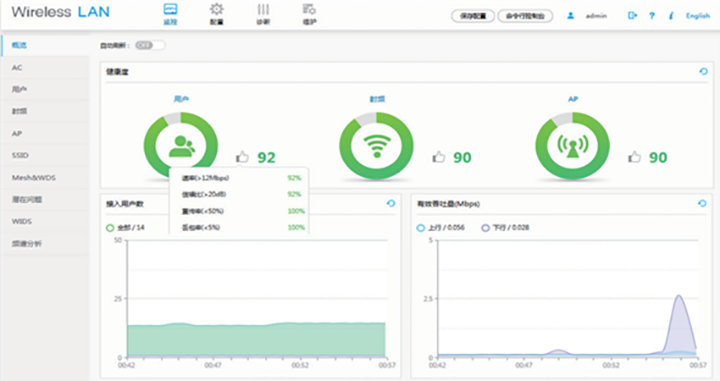The height and width of the screenshot is (381, 720).
Task: Click the AP antenna health donut icon
Action: coord(573,146)
